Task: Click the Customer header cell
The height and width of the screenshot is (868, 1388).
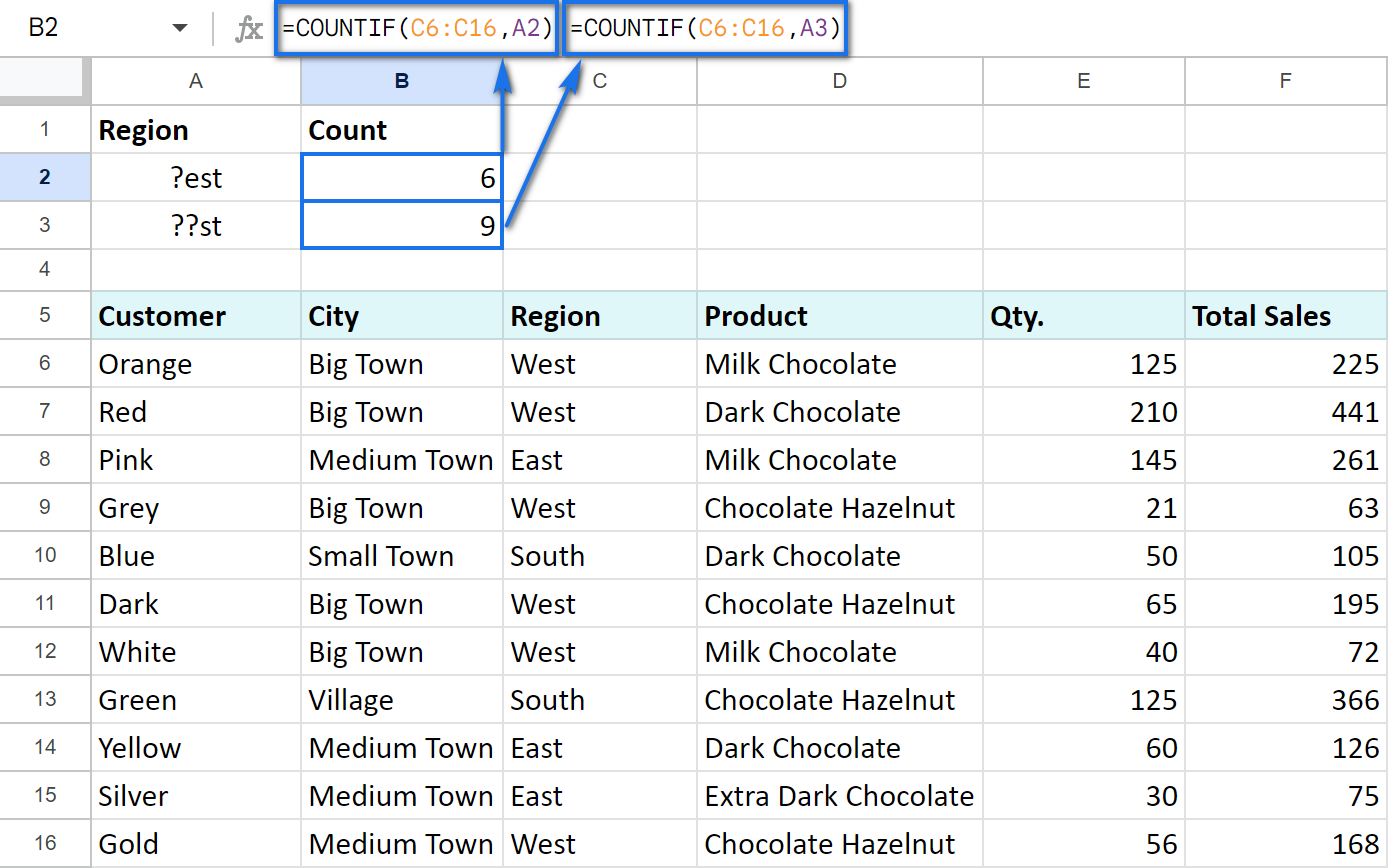Action: [195, 315]
